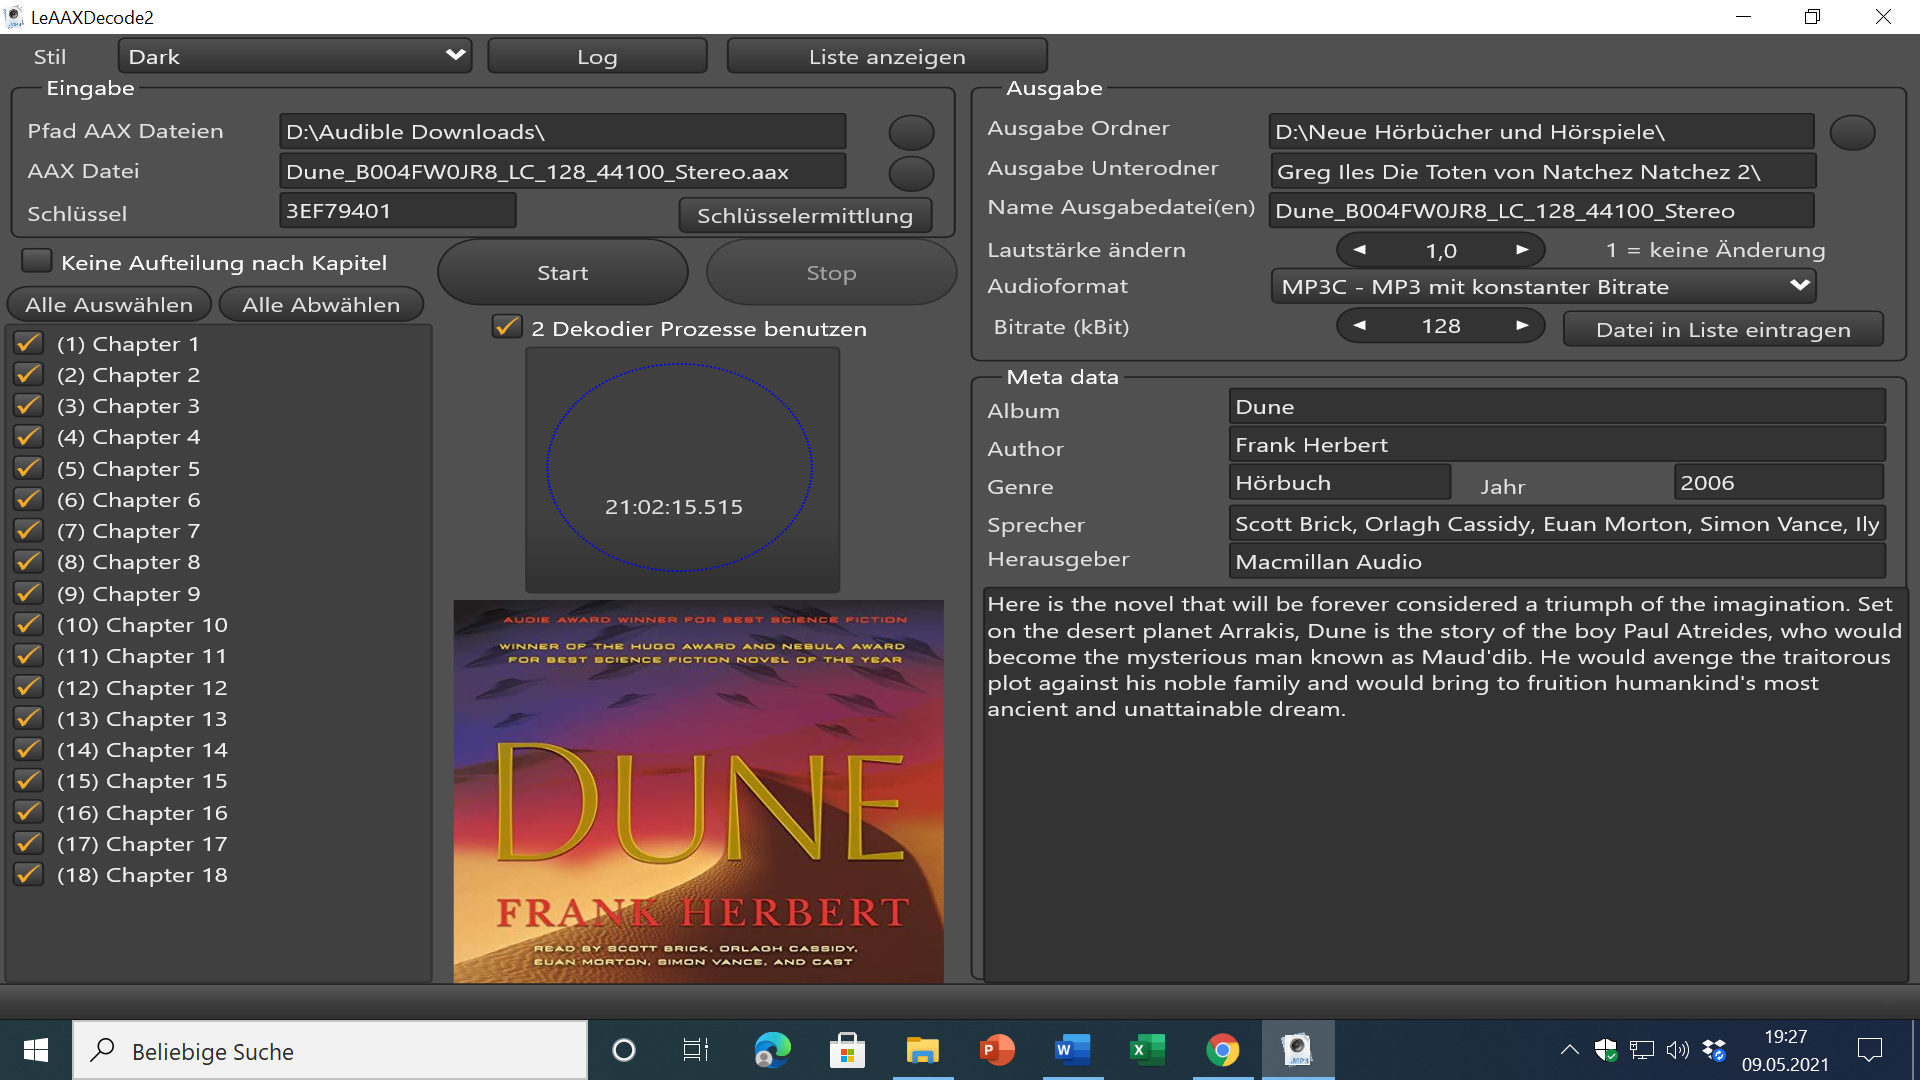
Task: Open Google Chrome from taskbar
Action: pyautogui.click(x=1222, y=1050)
